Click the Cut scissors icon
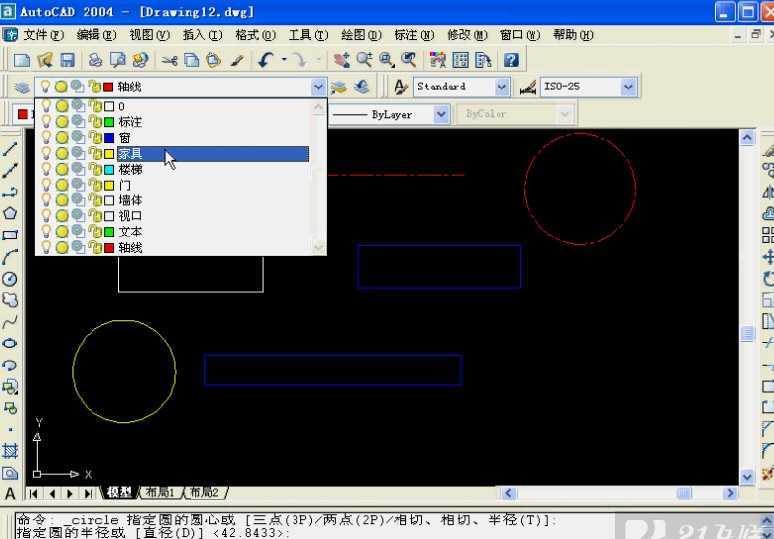Image resolution: width=774 pixels, height=539 pixels. click(x=169, y=60)
